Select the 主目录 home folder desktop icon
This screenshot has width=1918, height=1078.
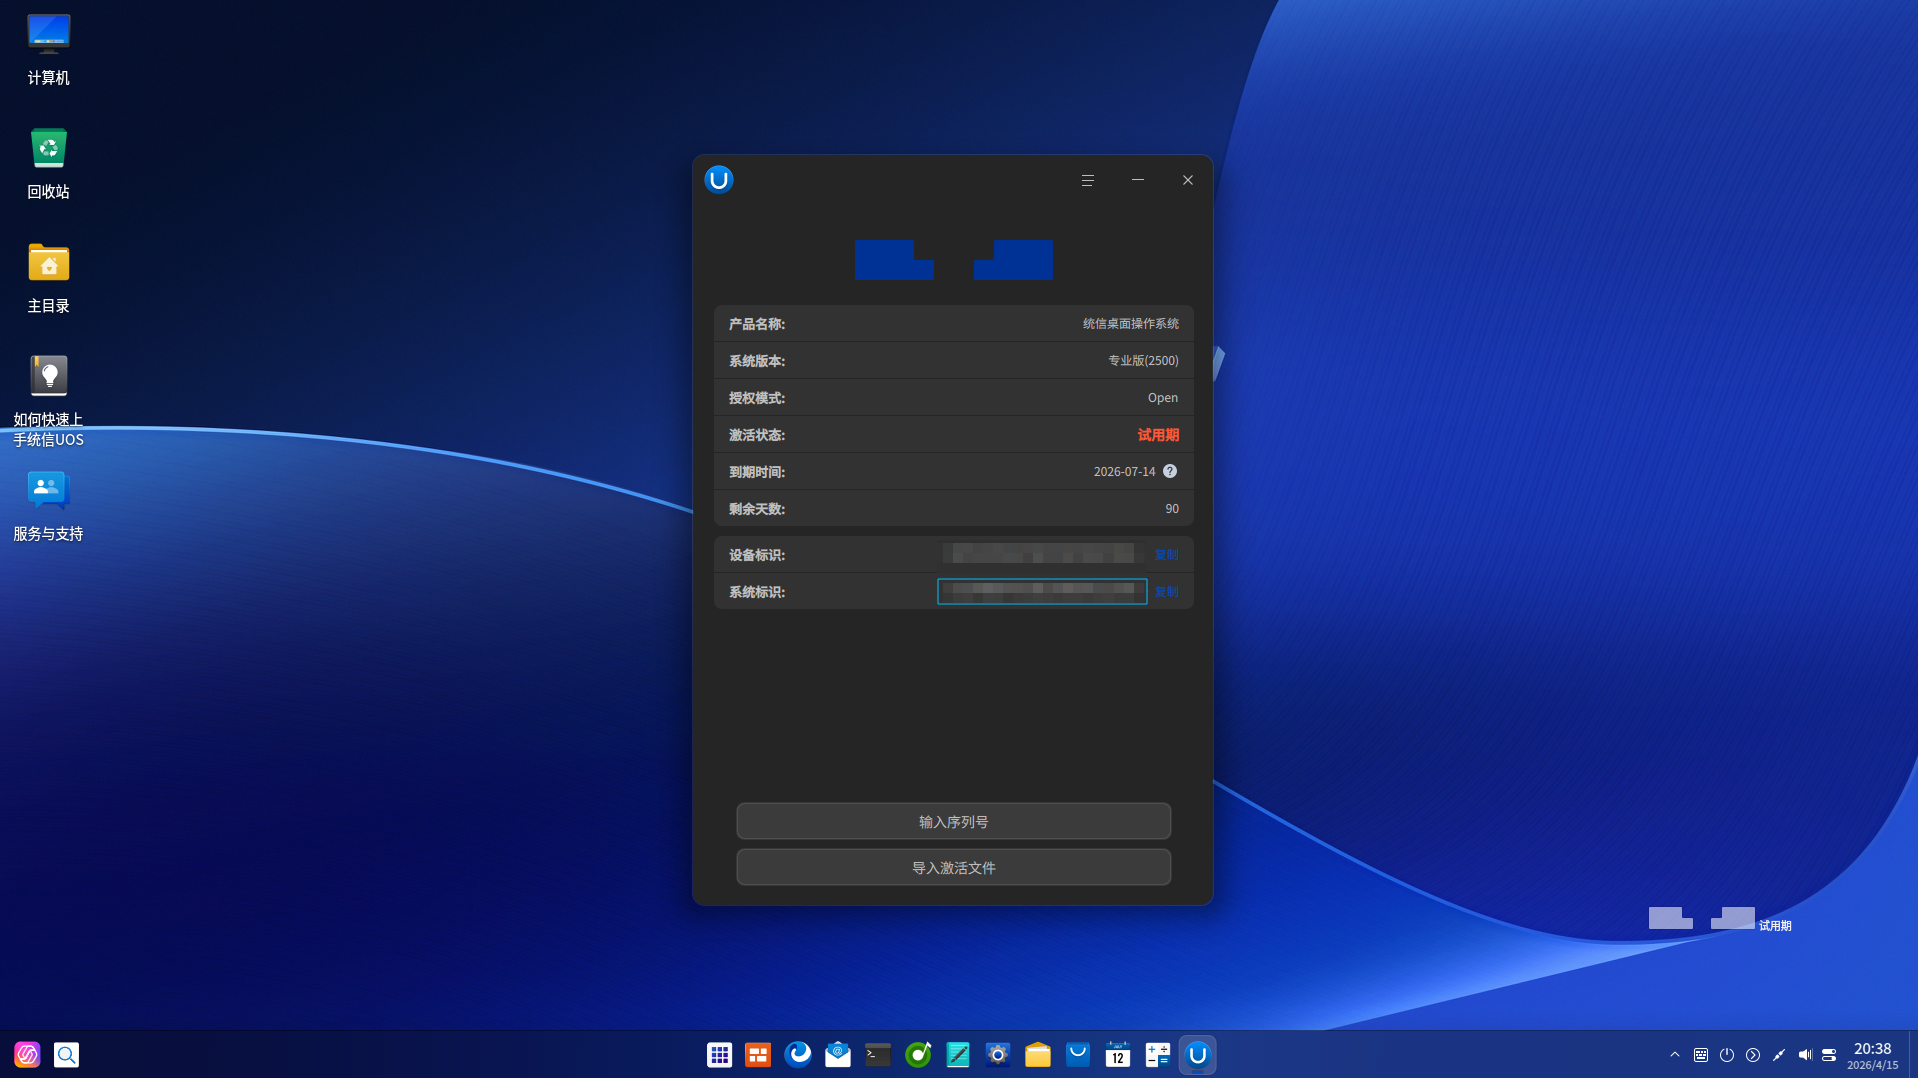pyautogui.click(x=48, y=278)
